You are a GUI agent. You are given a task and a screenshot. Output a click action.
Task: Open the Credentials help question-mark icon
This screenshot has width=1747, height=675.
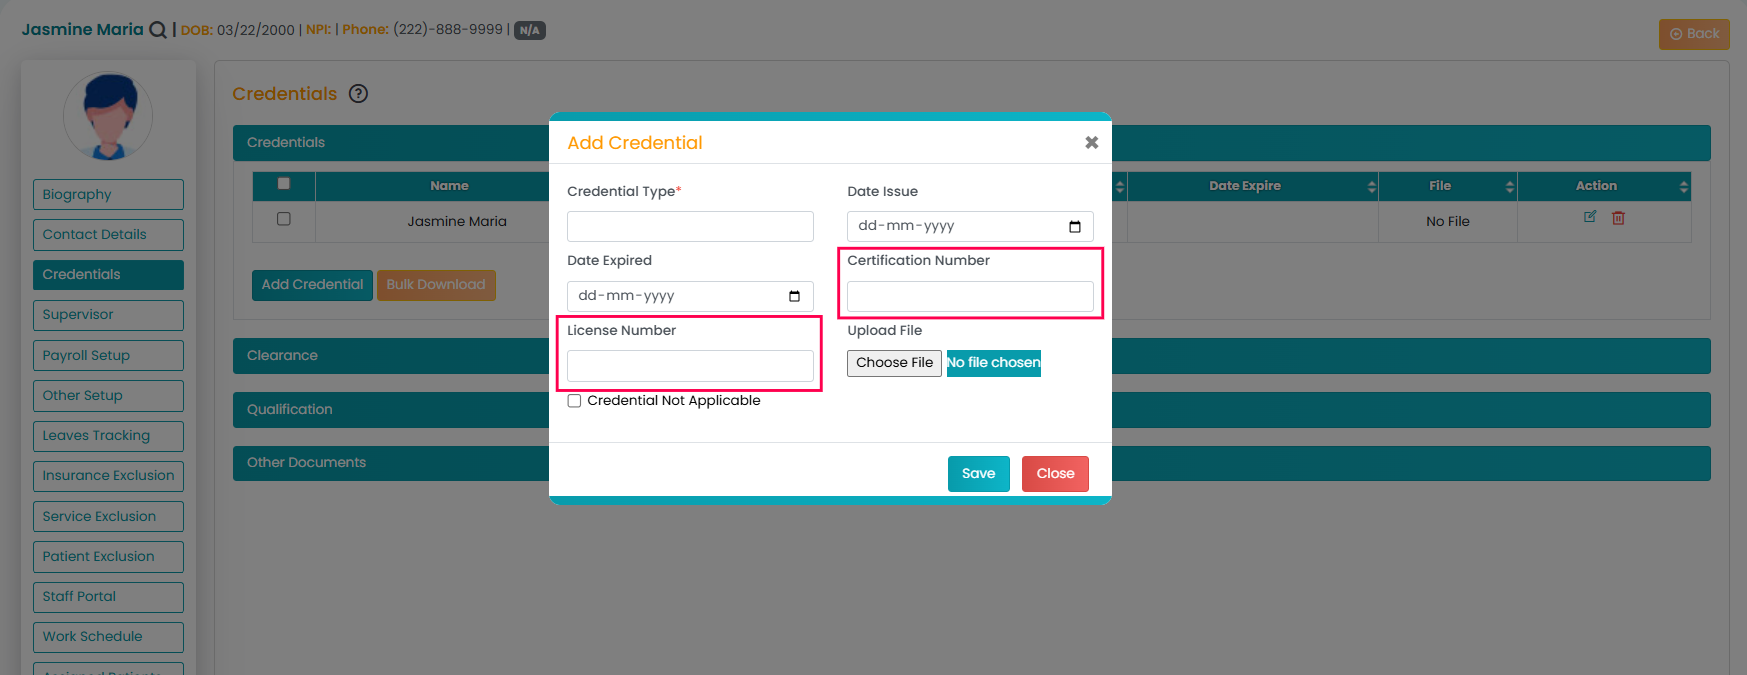point(358,94)
